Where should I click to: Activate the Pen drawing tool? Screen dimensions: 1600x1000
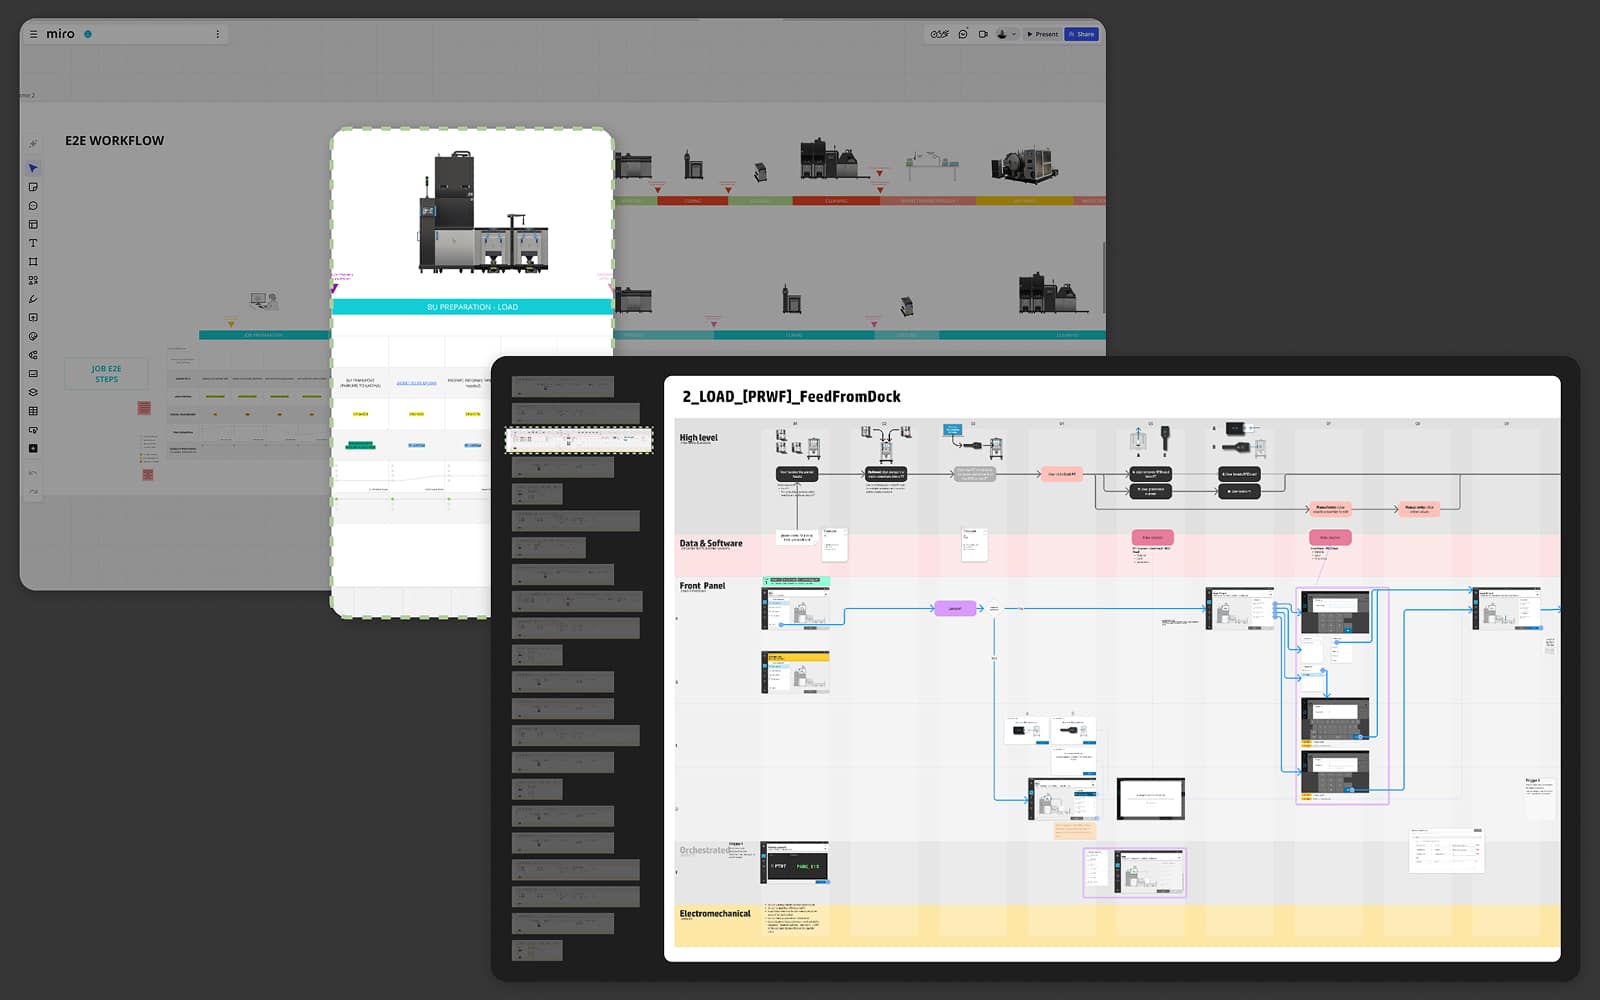click(33, 299)
